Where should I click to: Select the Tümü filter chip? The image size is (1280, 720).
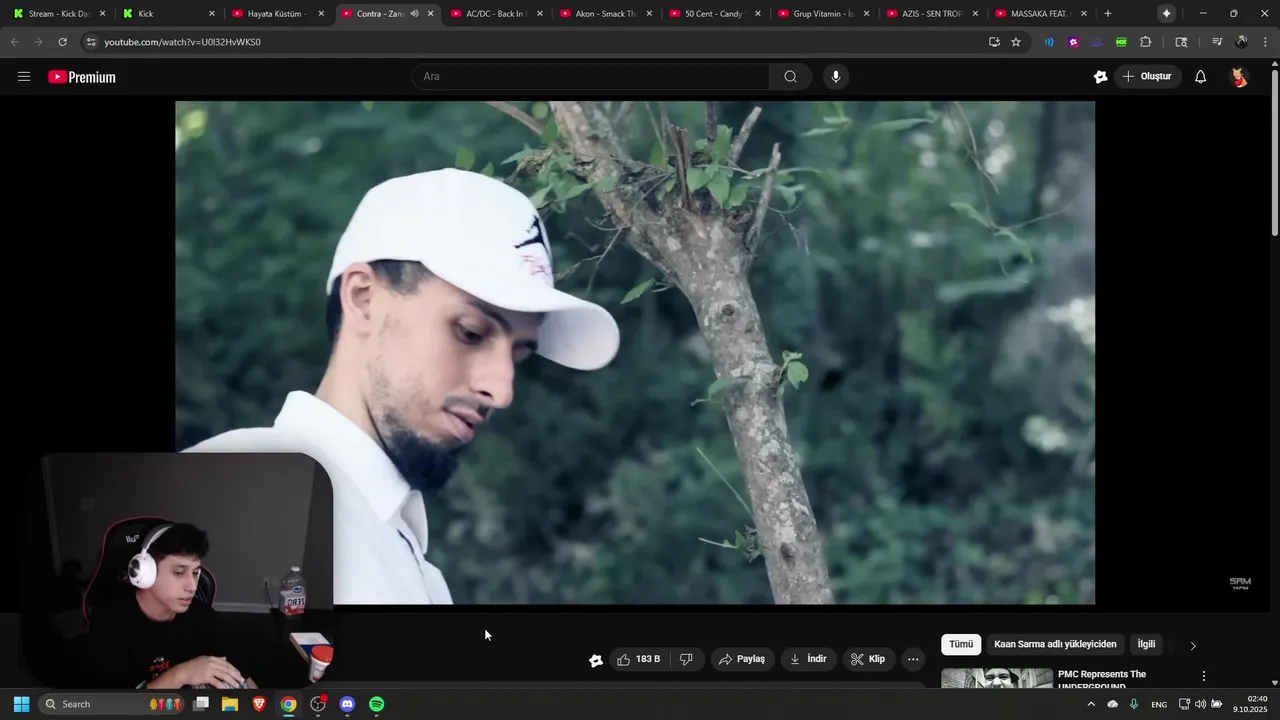[x=961, y=645]
